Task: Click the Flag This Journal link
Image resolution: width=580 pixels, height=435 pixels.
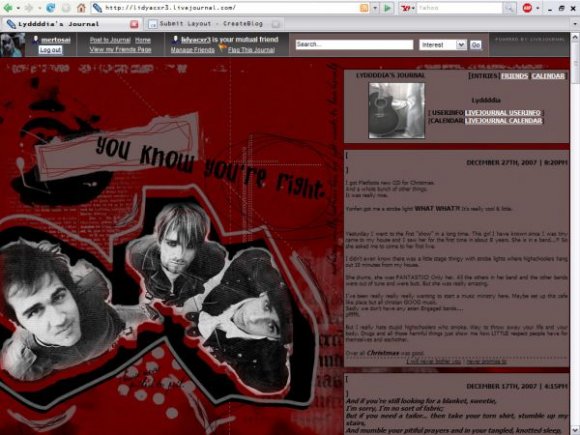Action: pos(251,50)
